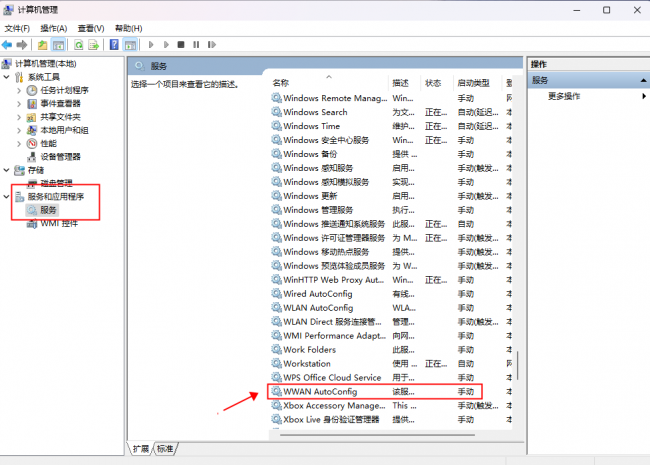Expand the 本地用户和组 node chevron
650x465 pixels.
19,130
